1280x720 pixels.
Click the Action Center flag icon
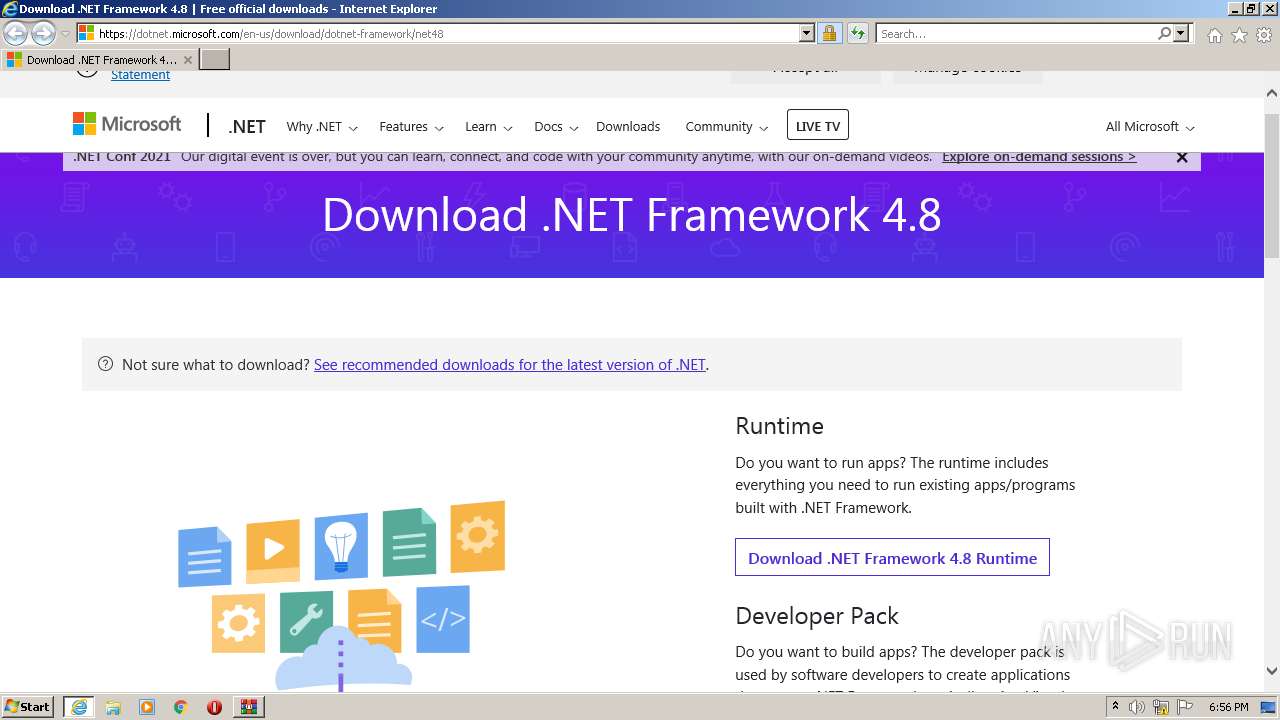[1185, 707]
